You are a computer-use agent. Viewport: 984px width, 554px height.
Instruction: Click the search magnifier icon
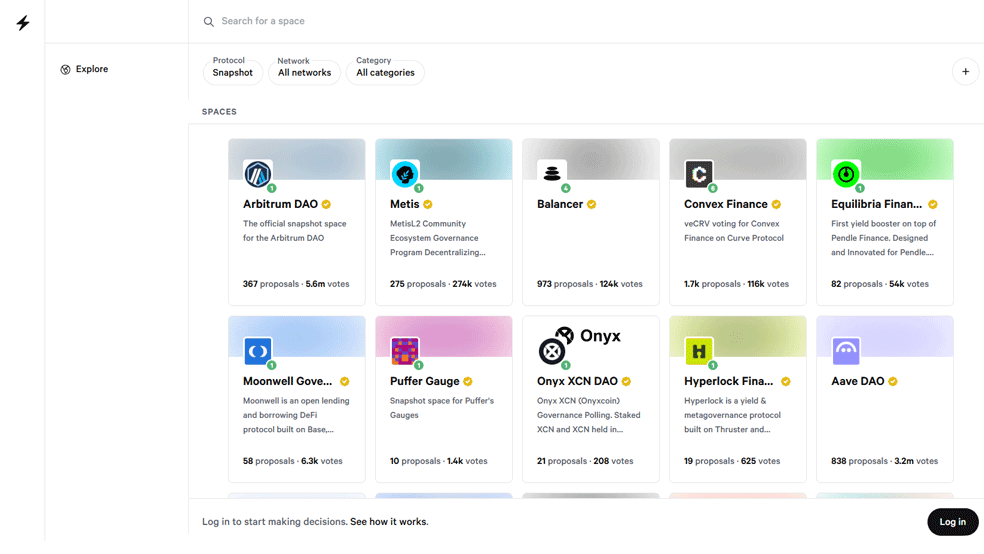208,21
